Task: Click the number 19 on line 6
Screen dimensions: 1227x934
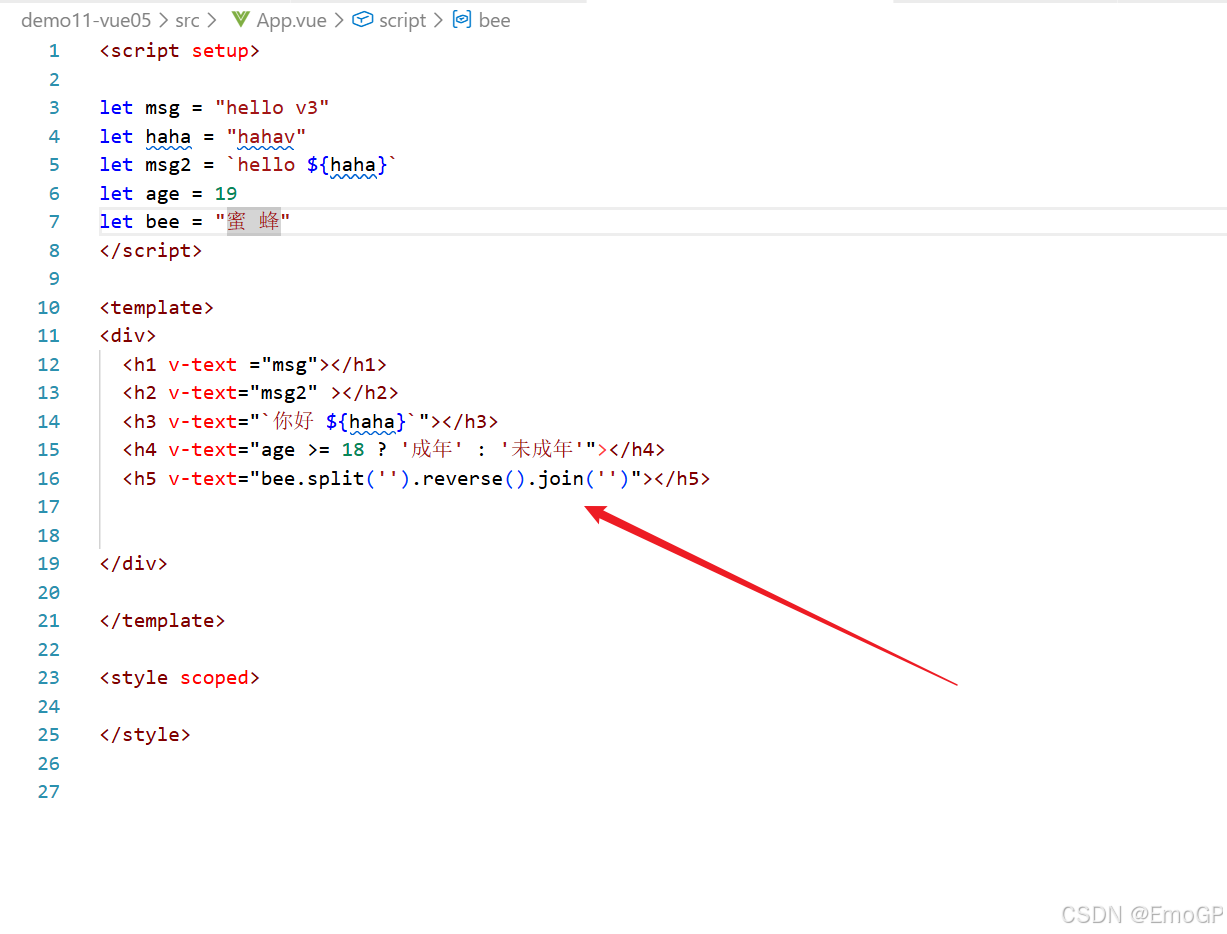Action: pyautogui.click(x=226, y=194)
